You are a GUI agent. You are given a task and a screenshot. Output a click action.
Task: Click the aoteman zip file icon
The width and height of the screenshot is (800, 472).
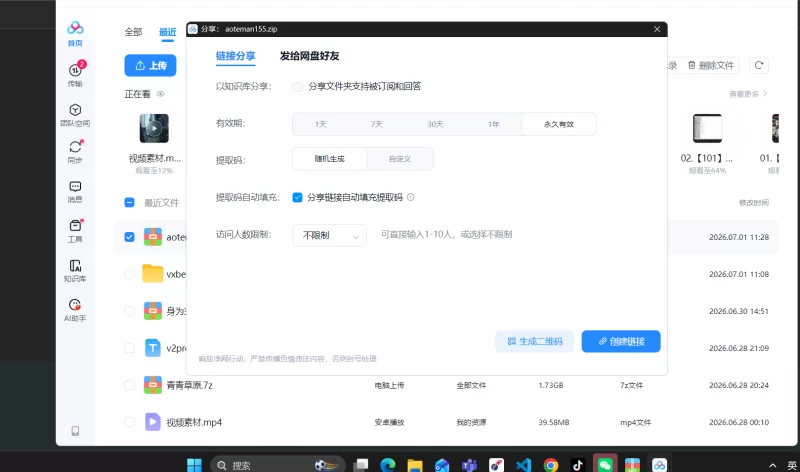click(153, 237)
